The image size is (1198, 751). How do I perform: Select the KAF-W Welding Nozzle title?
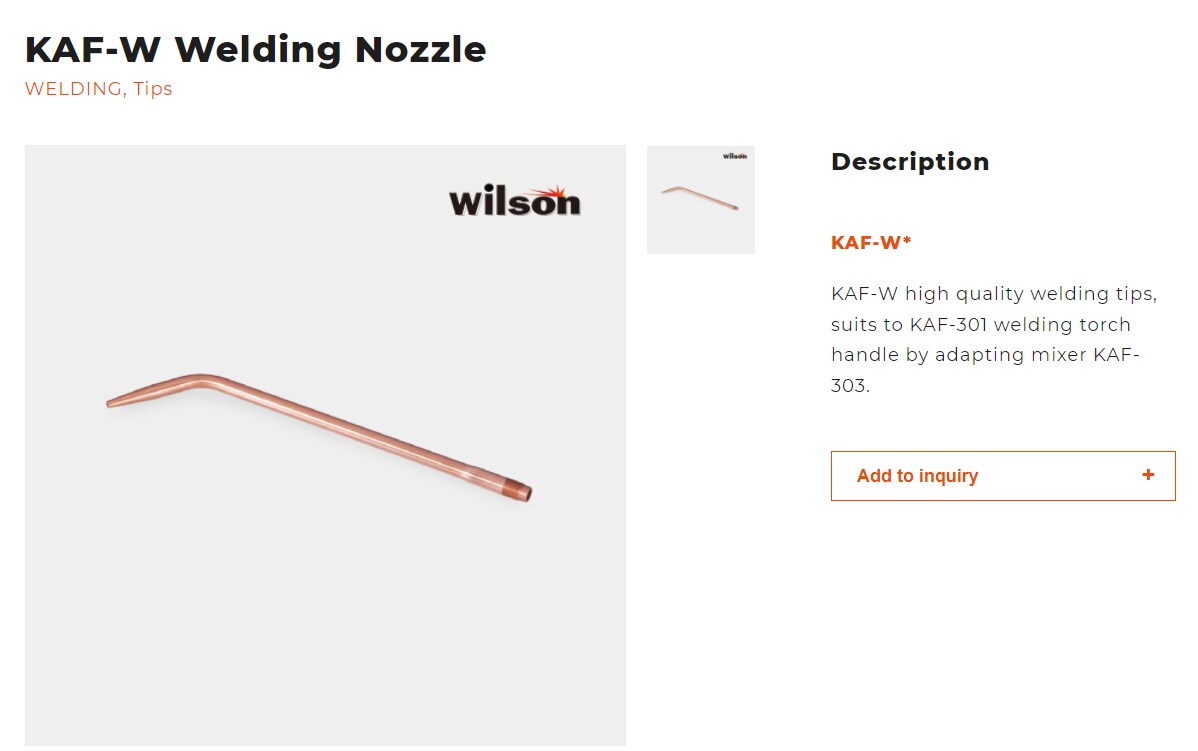click(x=255, y=49)
